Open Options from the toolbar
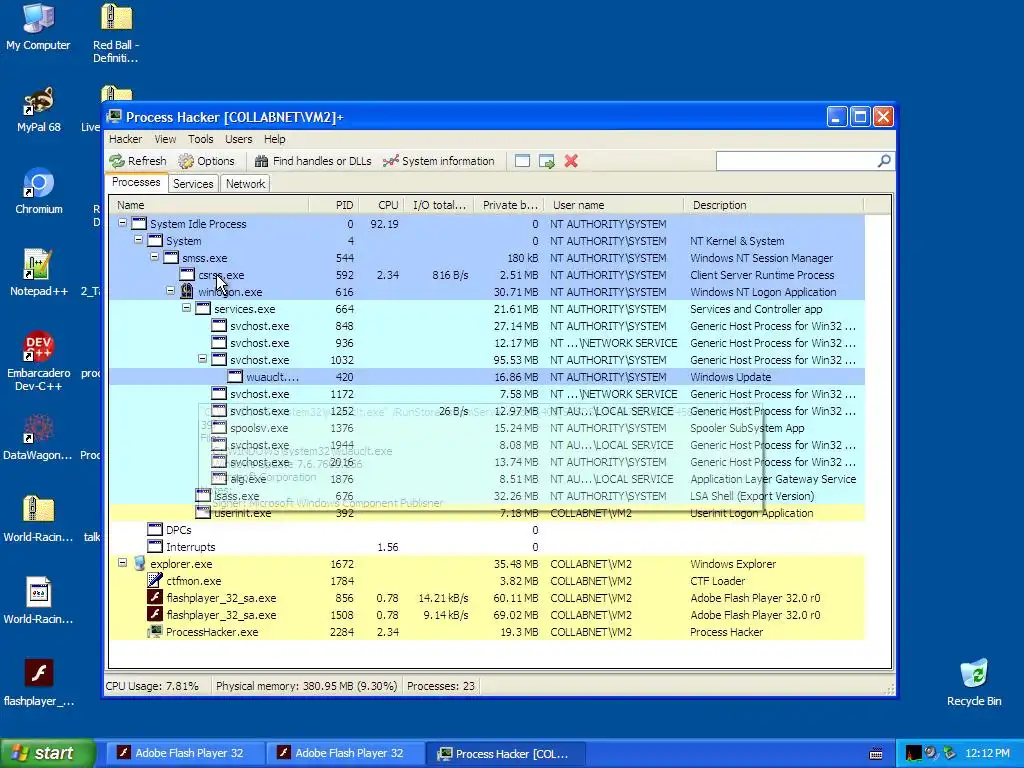The image size is (1024, 768). [206, 161]
